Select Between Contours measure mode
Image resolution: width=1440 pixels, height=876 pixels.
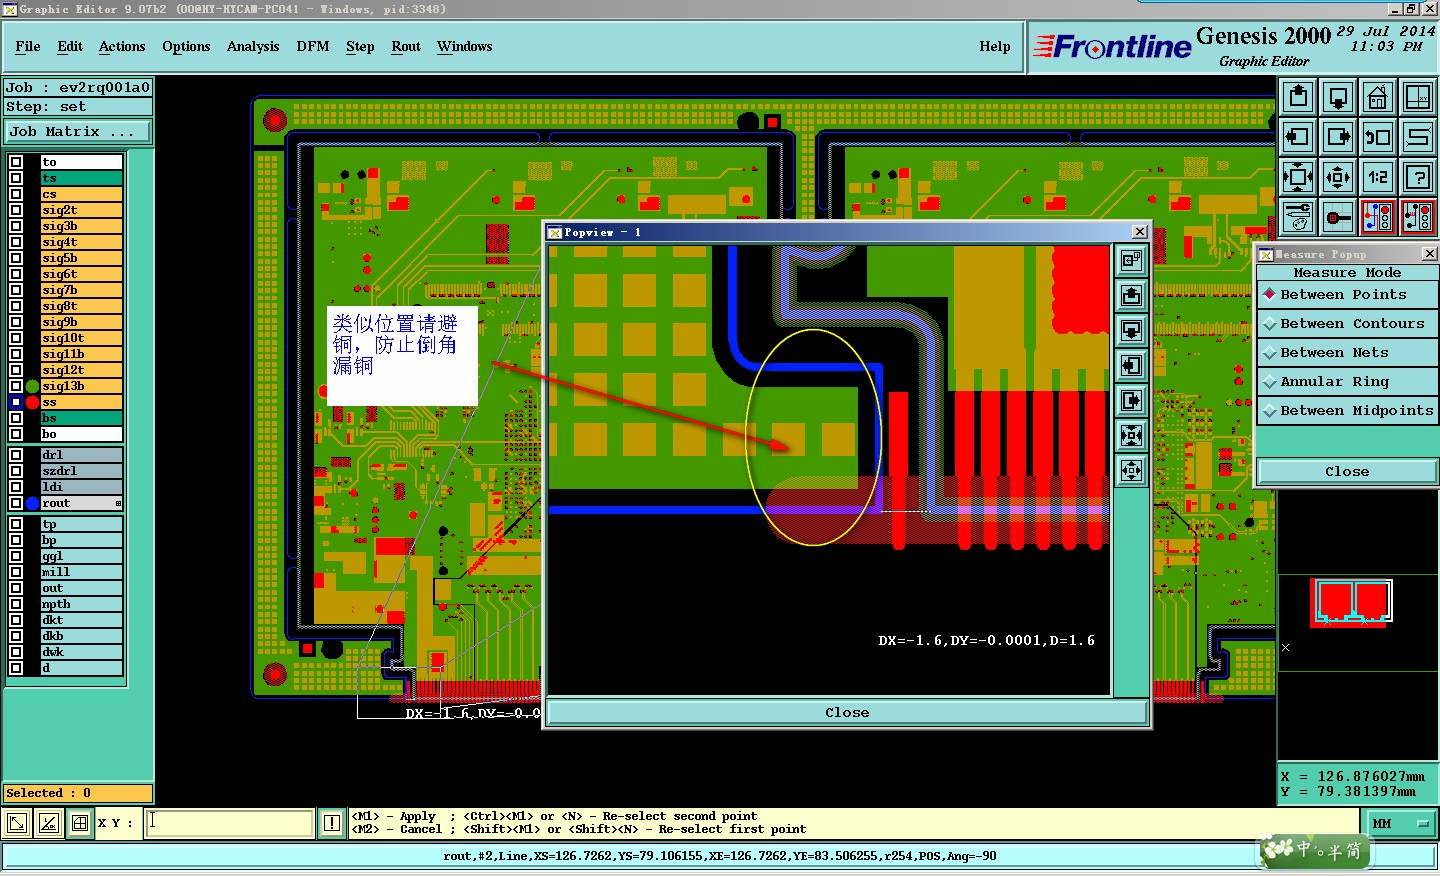(1347, 324)
